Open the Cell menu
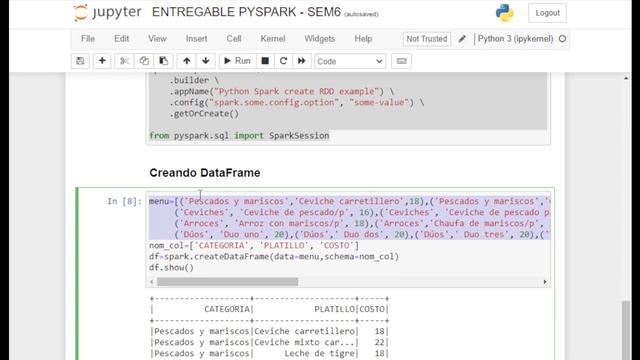Image resolution: width=640 pixels, height=360 pixels. point(234,39)
